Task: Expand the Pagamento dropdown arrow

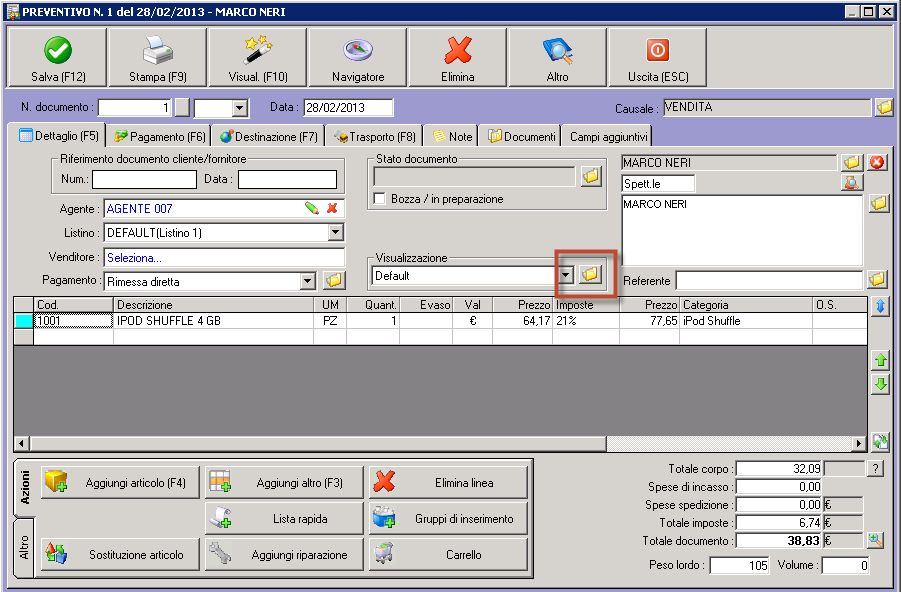Action: click(x=308, y=281)
